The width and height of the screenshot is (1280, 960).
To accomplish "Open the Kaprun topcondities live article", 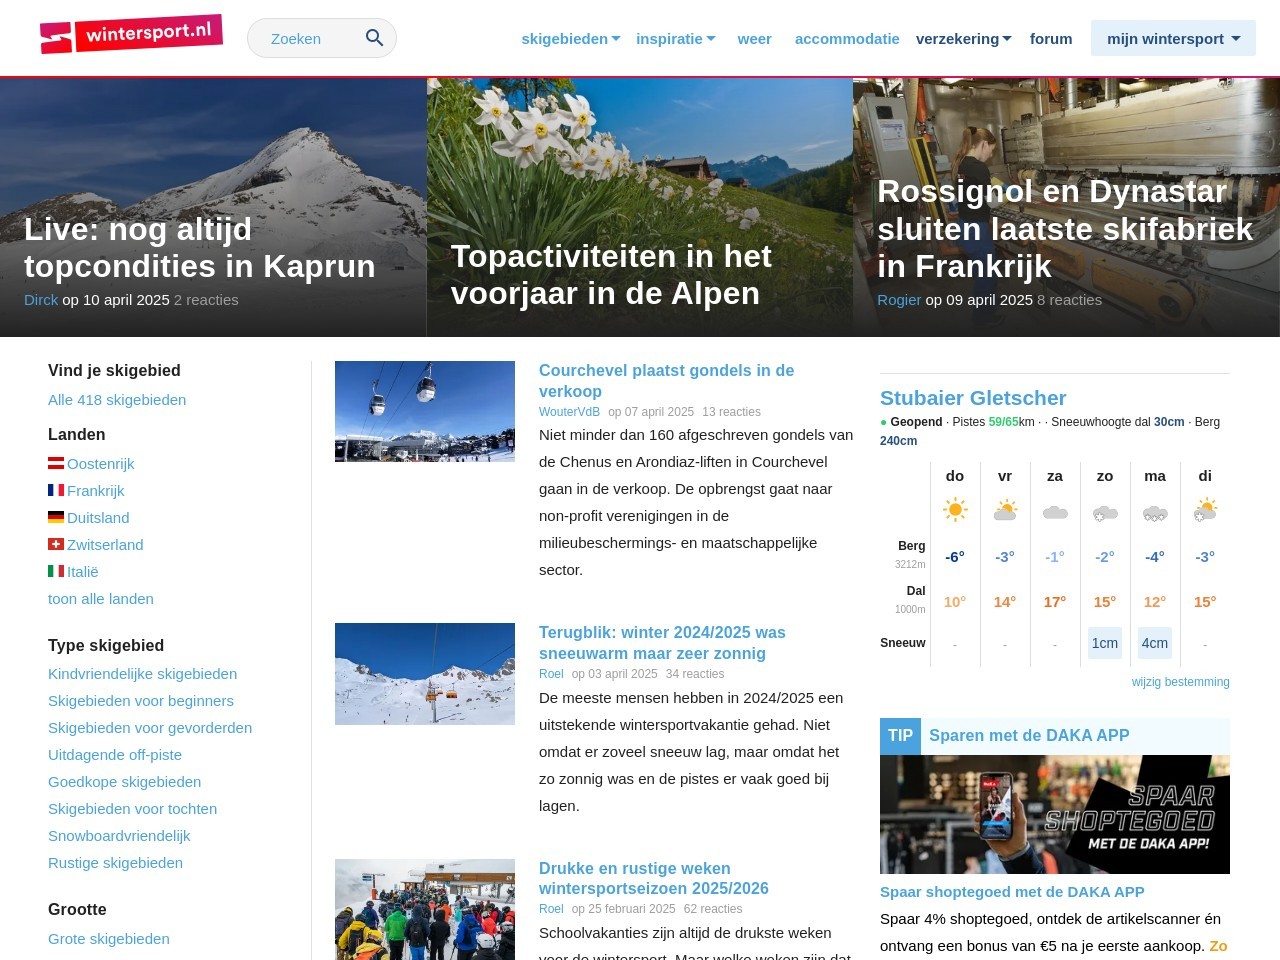I will tap(200, 248).
